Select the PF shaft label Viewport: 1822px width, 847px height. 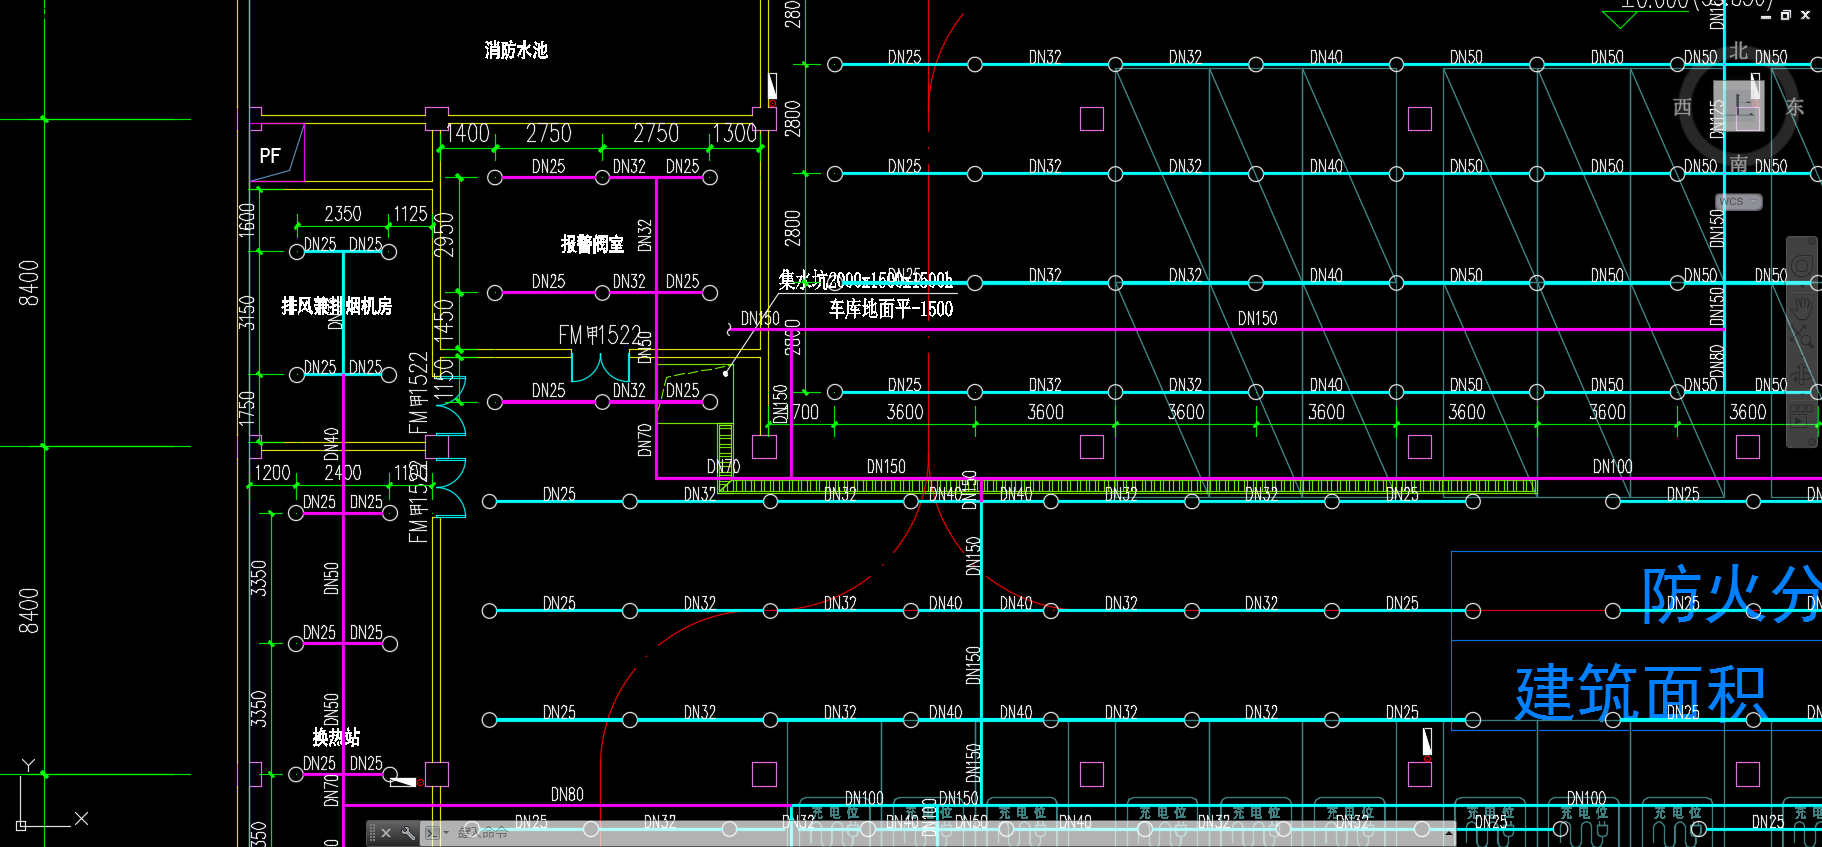[270, 156]
